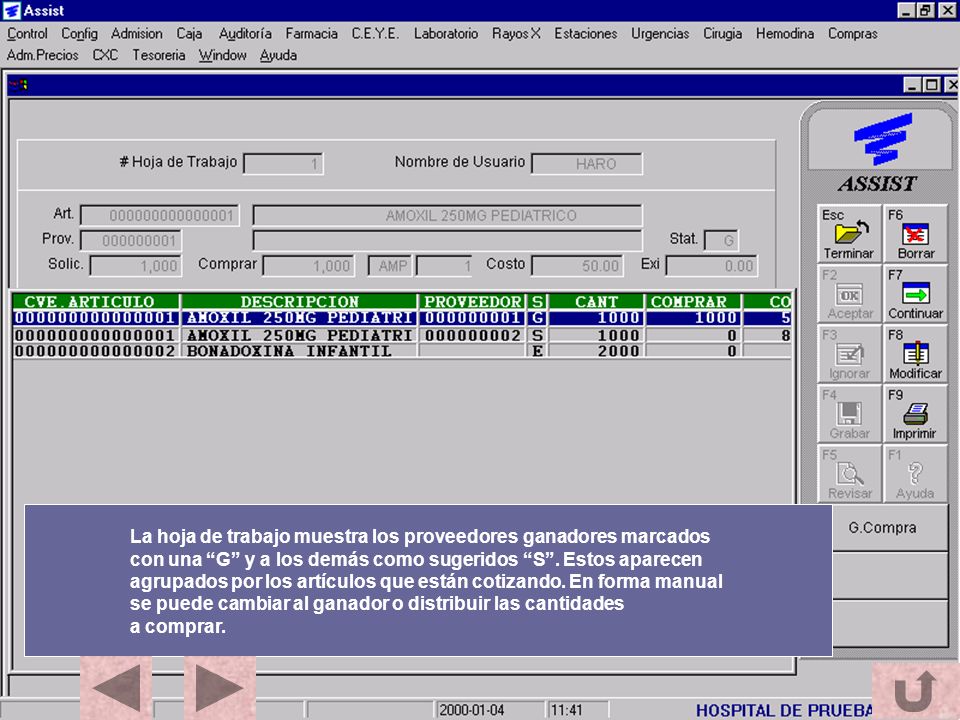This screenshot has height=720, width=960.
Task: Click the F7 Continuar arrow icon
Action: (x=915, y=293)
